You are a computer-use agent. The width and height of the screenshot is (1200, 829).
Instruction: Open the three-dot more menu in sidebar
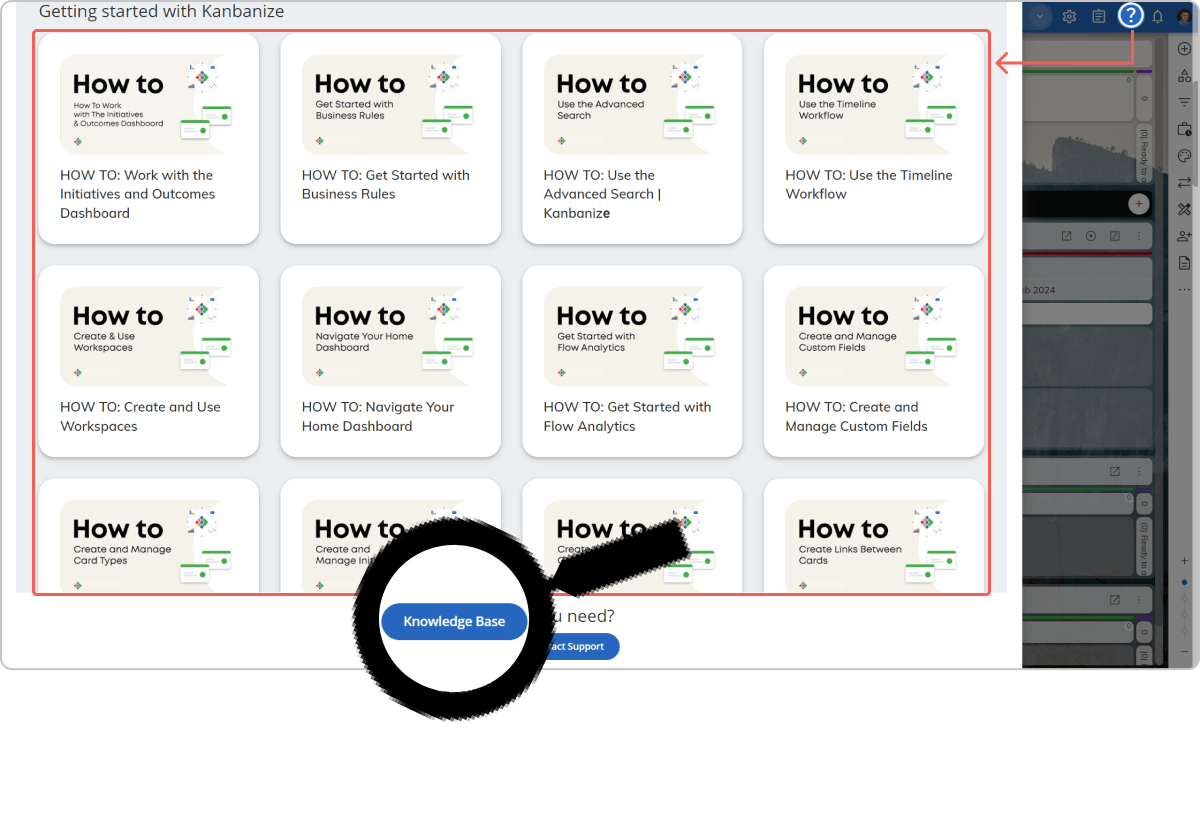coord(1185,289)
